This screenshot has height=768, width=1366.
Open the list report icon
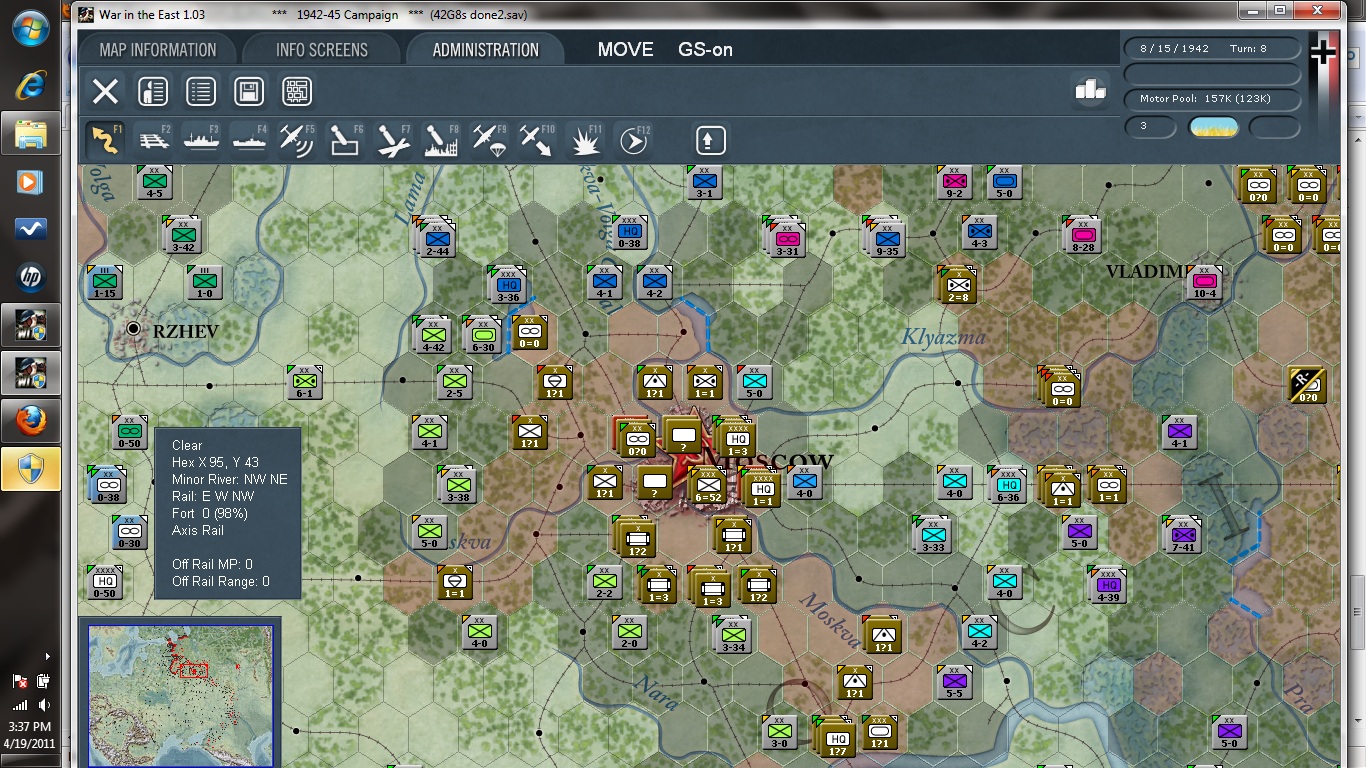(x=201, y=92)
